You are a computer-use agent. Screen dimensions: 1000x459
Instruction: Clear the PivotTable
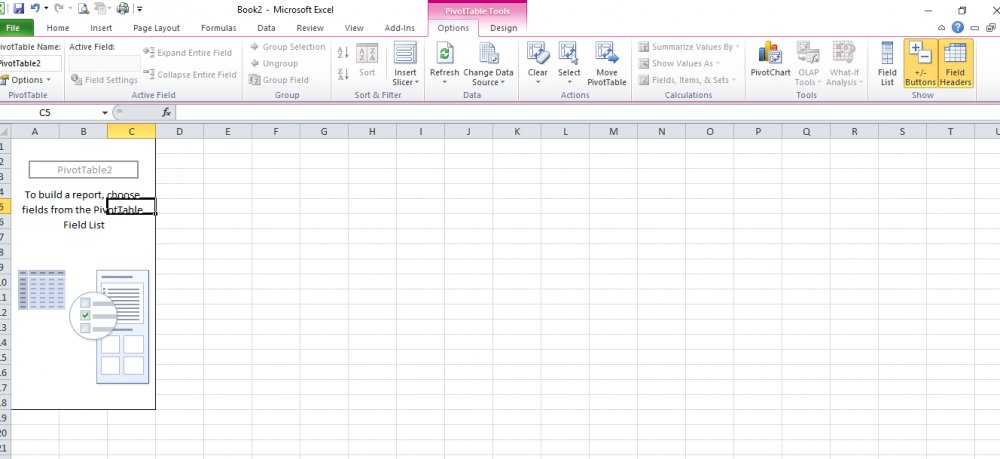click(x=538, y=64)
